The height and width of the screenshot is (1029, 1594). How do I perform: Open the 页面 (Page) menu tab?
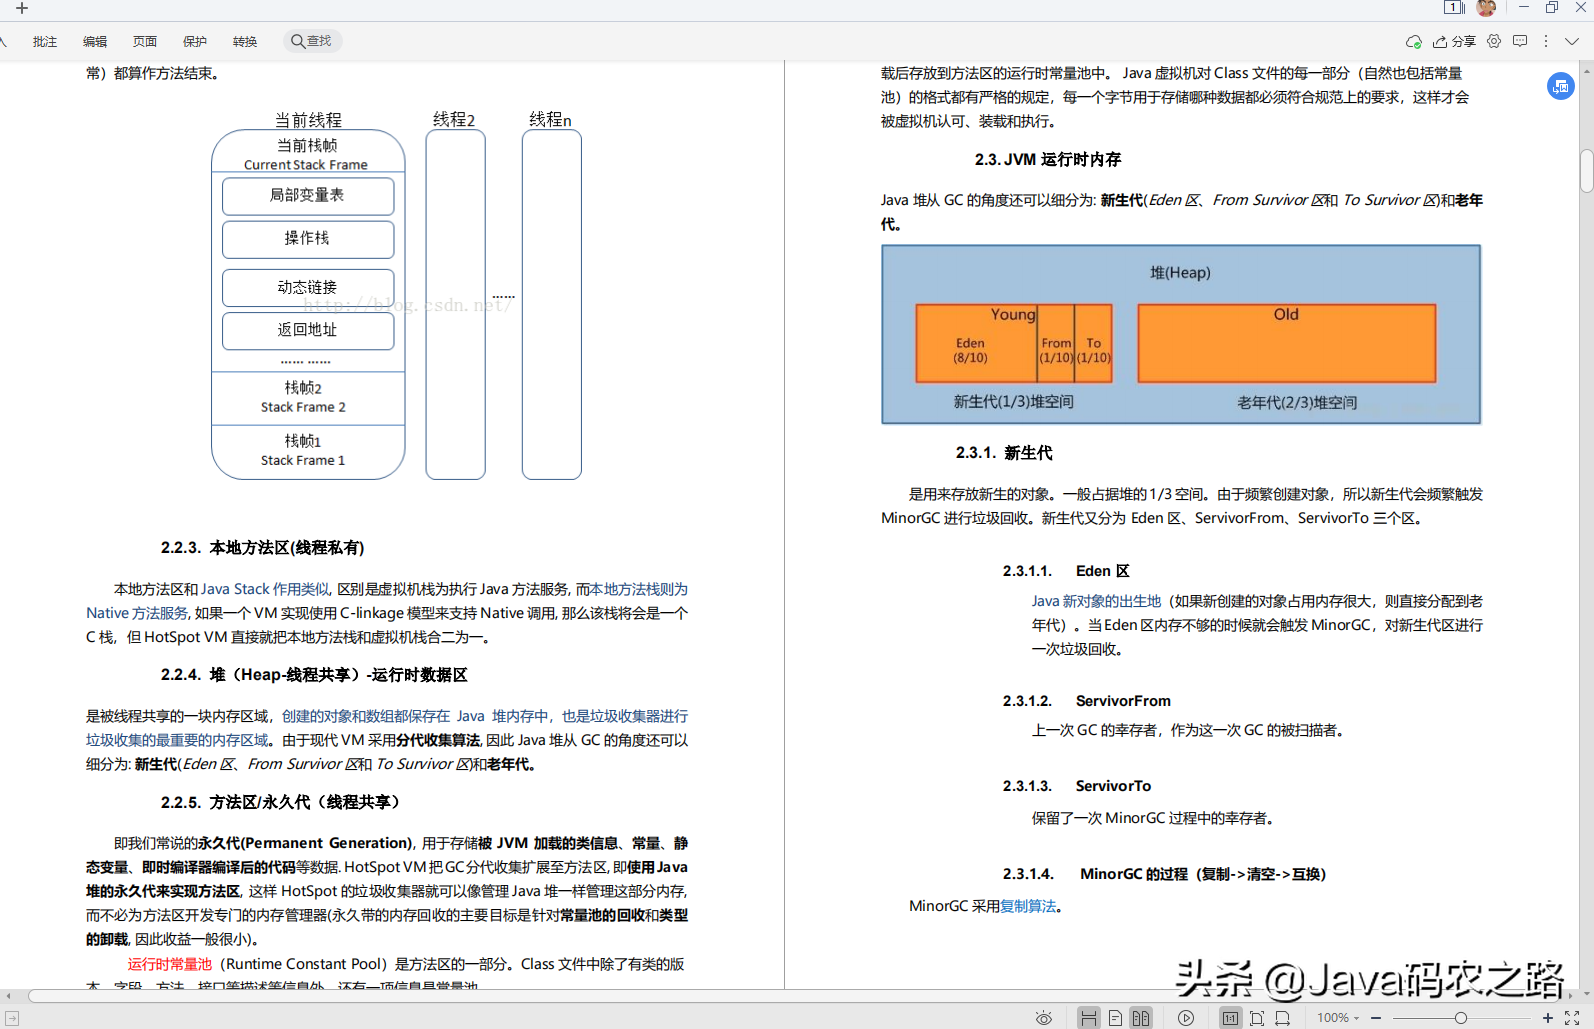145,41
